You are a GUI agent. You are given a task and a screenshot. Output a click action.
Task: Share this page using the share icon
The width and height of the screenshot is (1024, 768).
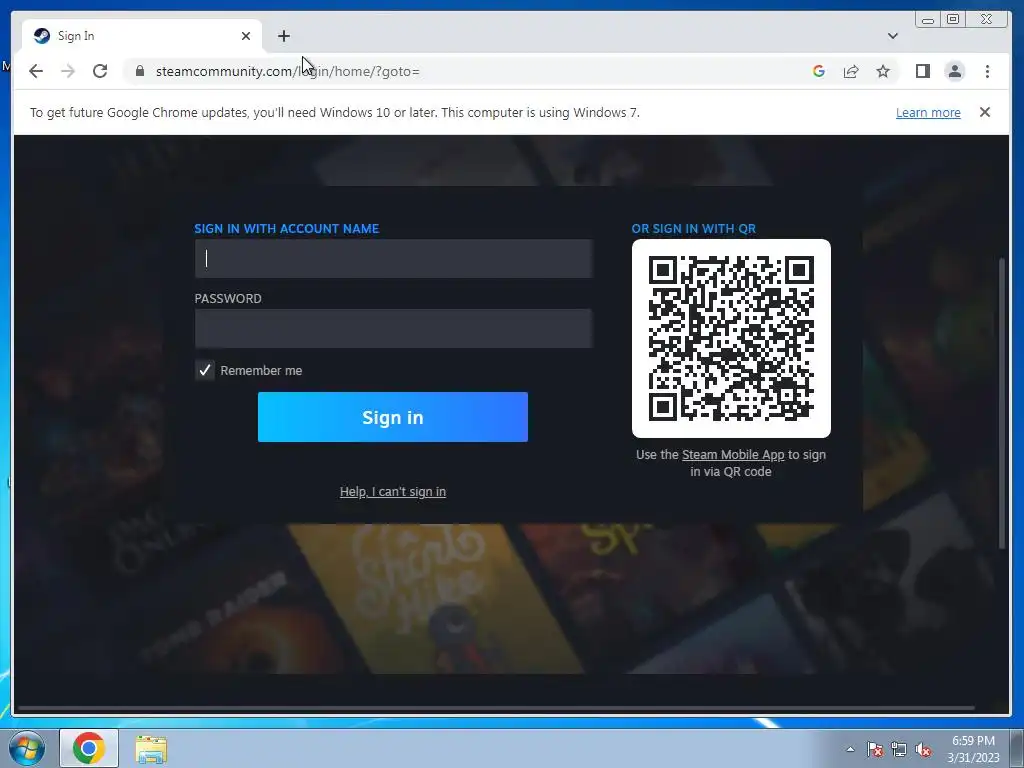point(851,71)
